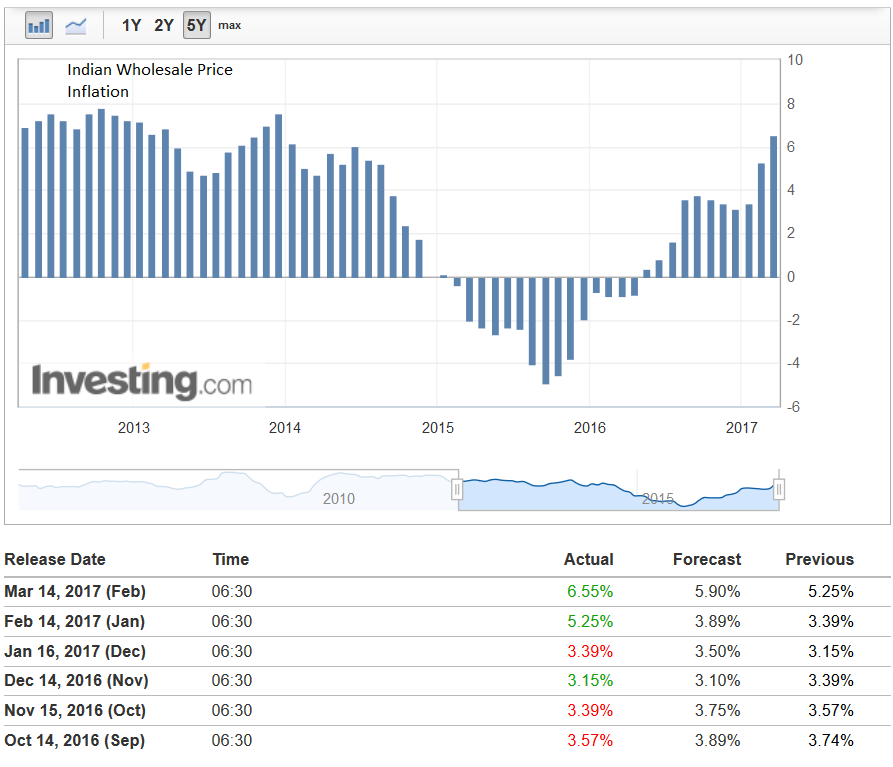893x767 pixels.
Task: Select the 1Y time range
Action: (x=131, y=26)
